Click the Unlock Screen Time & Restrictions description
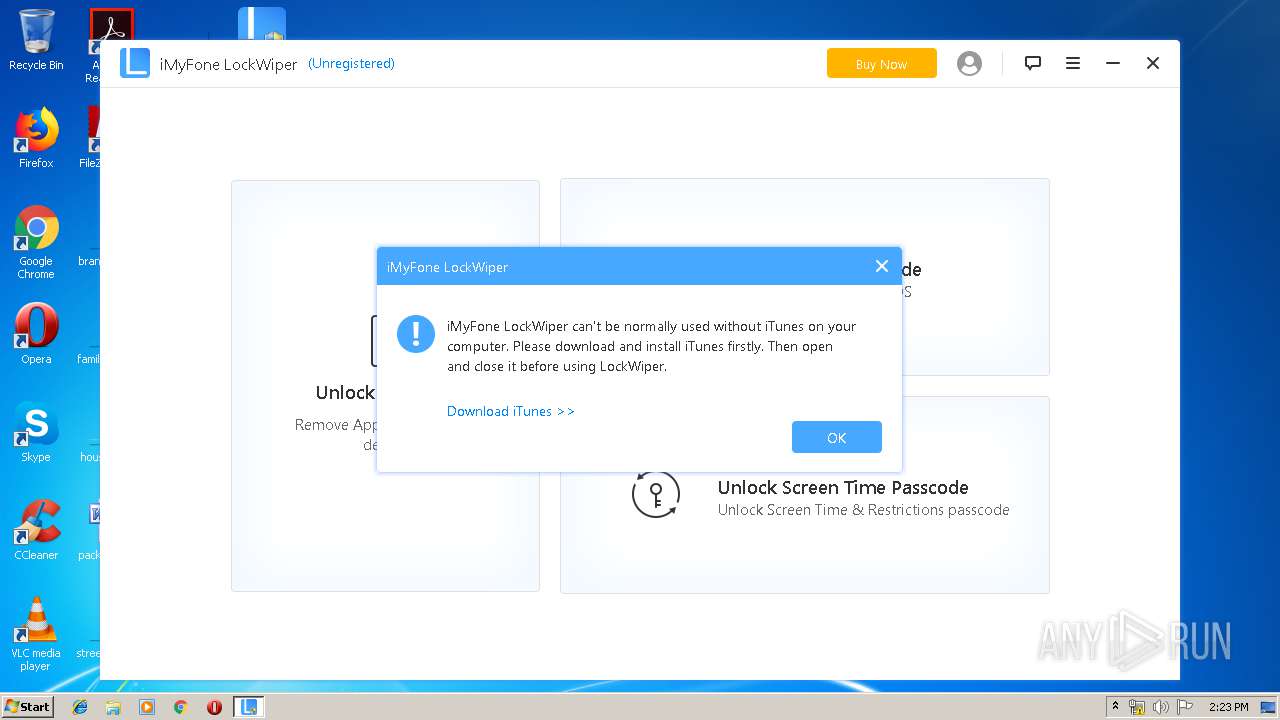 (x=863, y=510)
